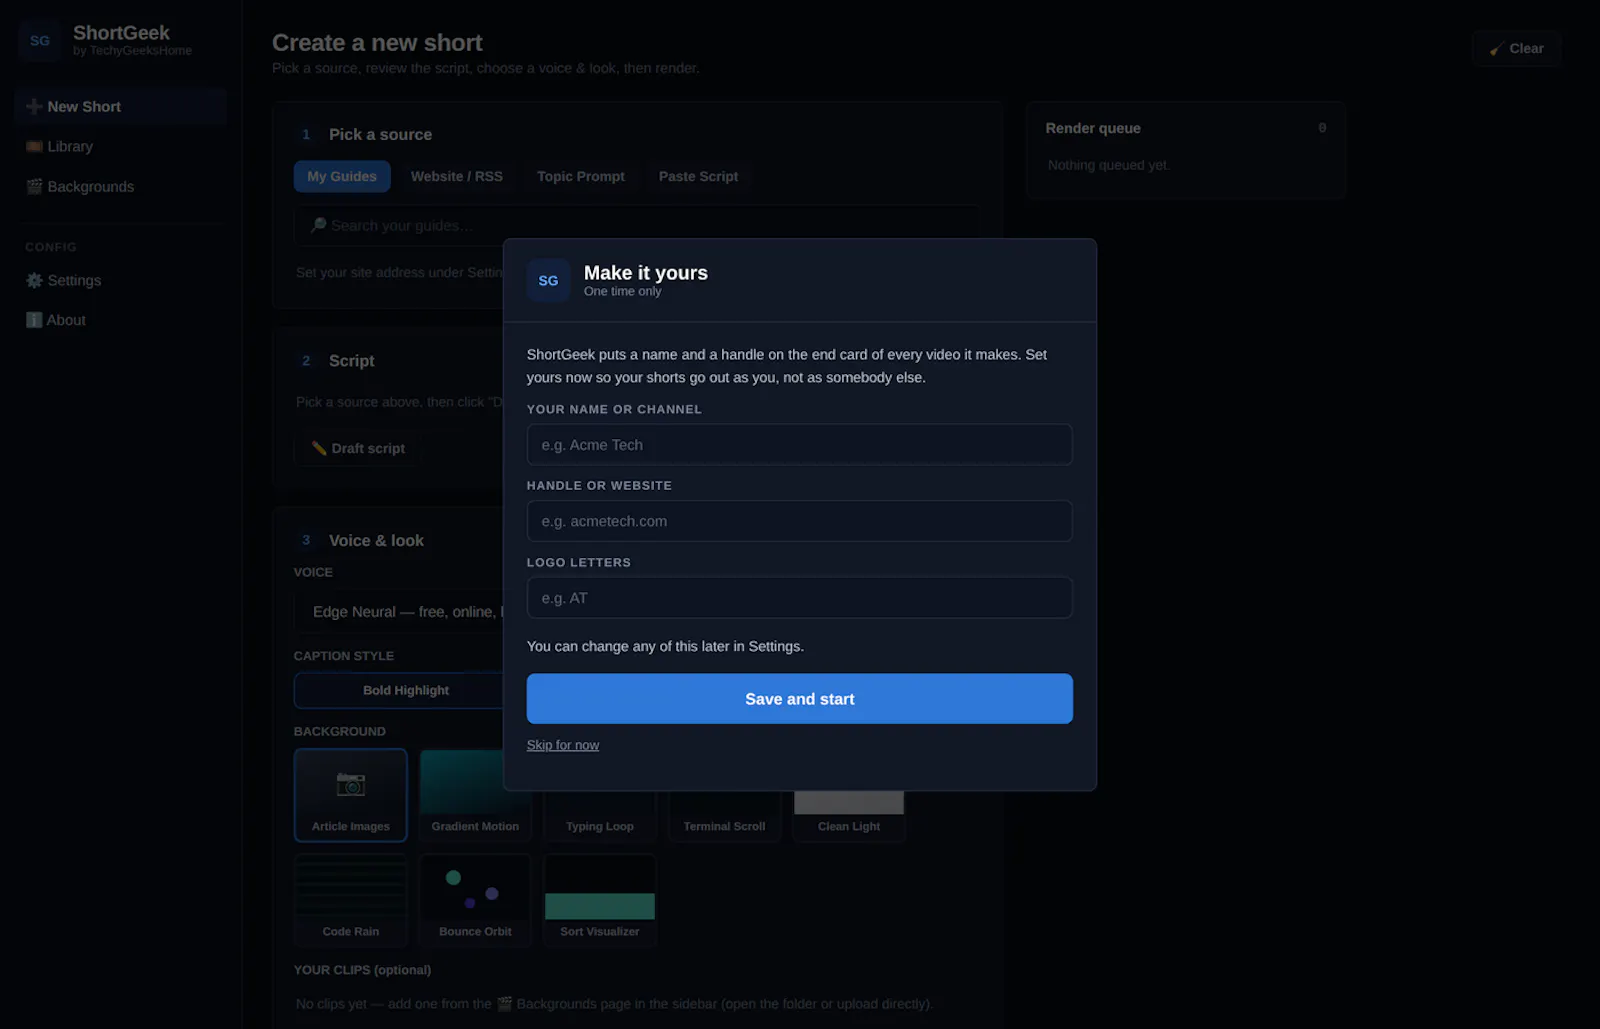Click the Clear button
Image resolution: width=1600 pixels, height=1029 pixels.
click(x=1516, y=49)
